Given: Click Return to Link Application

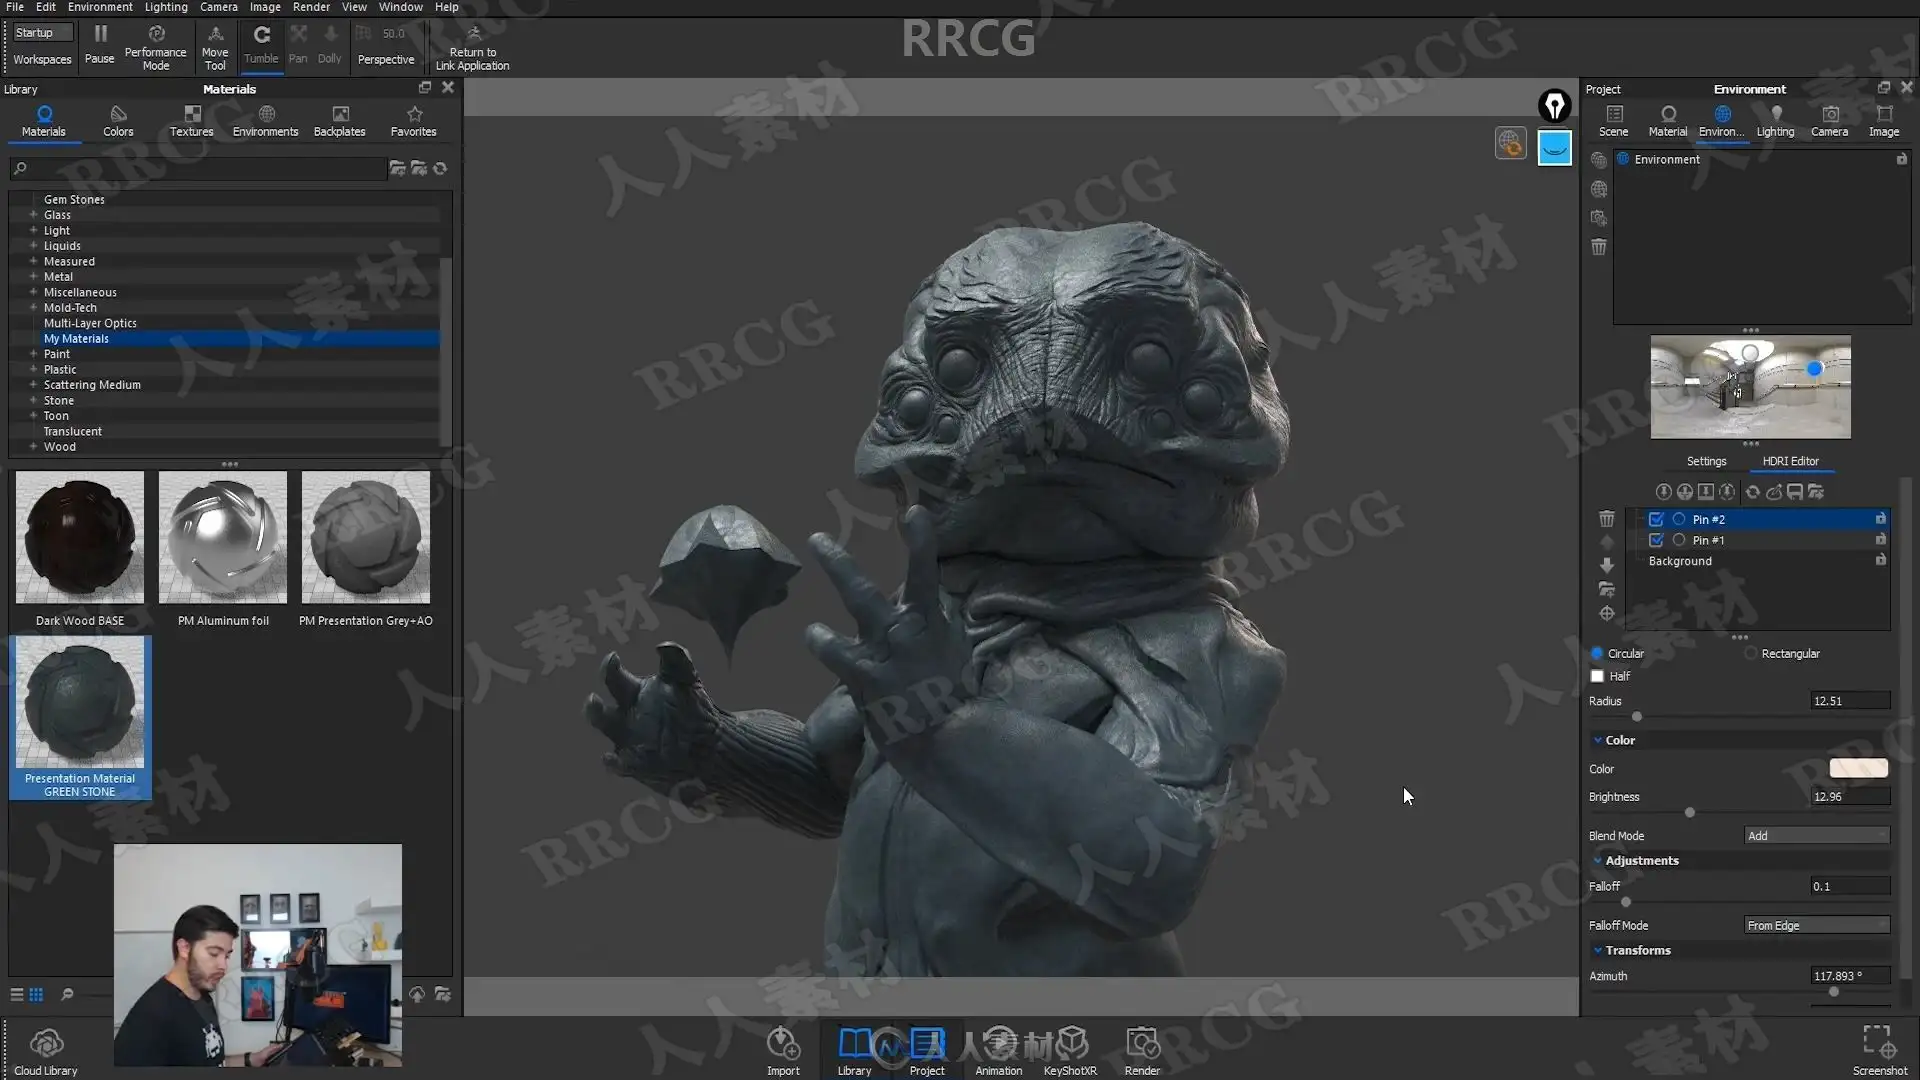Looking at the screenshot, I should [472, 47].
